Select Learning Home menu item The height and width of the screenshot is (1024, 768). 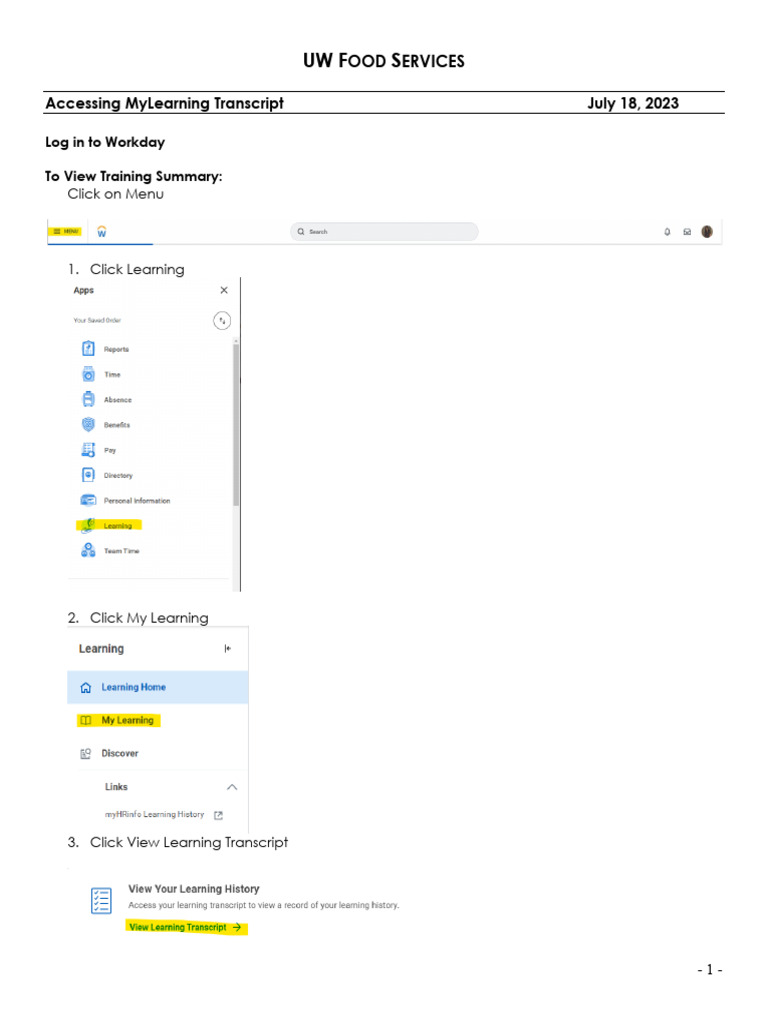[x=157, y=687]
